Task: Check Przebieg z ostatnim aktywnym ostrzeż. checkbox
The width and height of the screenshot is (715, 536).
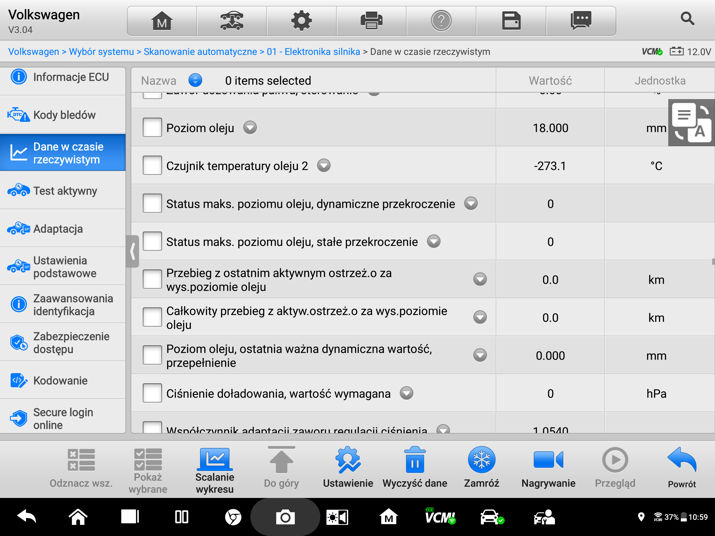Action: (x=152, y=280)
